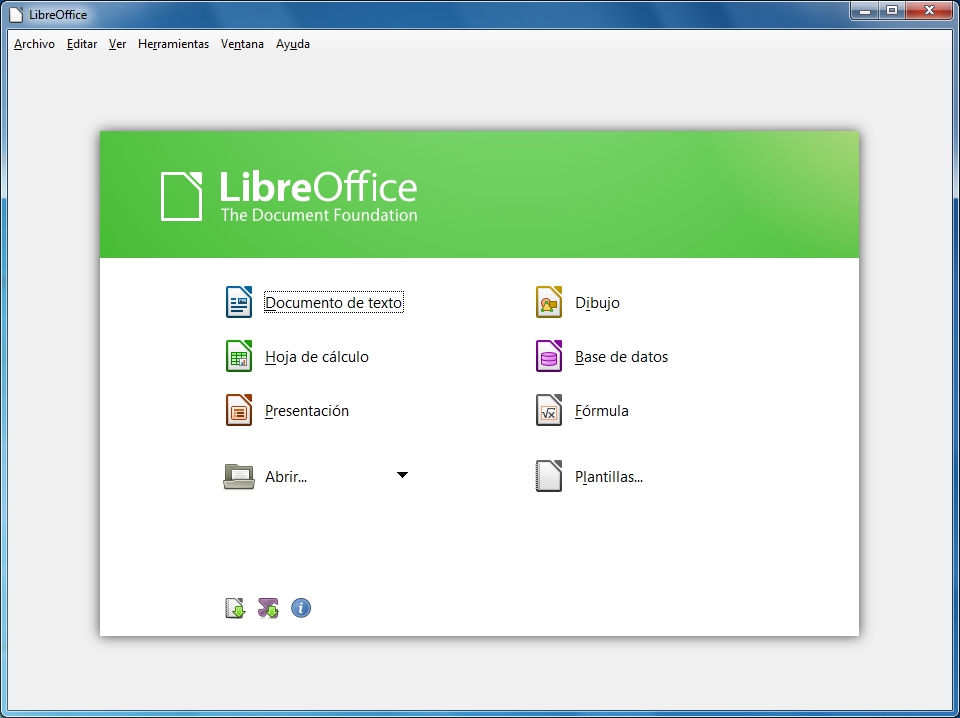Maximize the LibreOffice window
Screen dimensions: 960x718
tap(893, 11)
